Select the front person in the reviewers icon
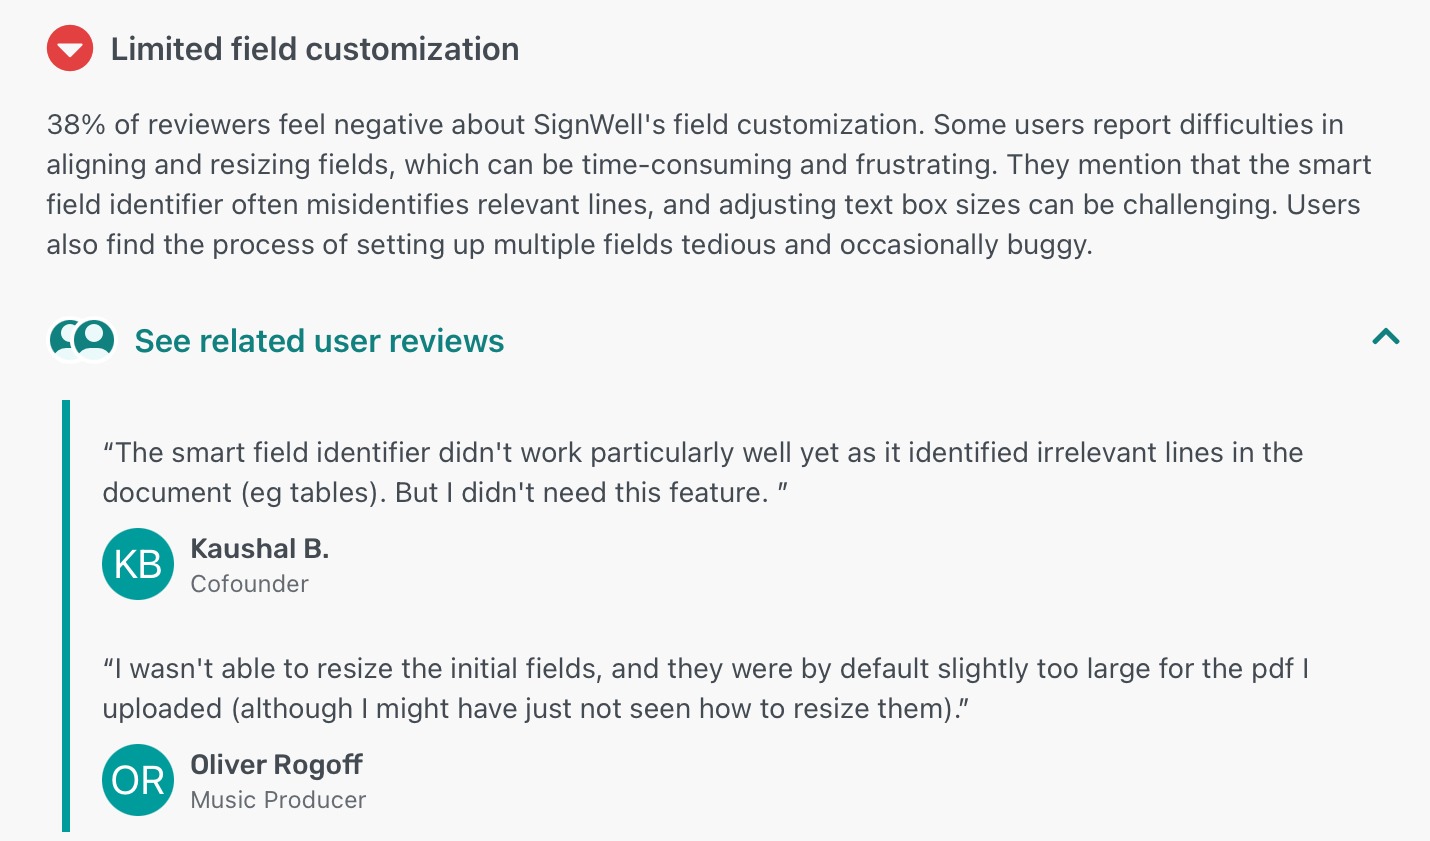The image size is (1430, 841). [92, 337]
